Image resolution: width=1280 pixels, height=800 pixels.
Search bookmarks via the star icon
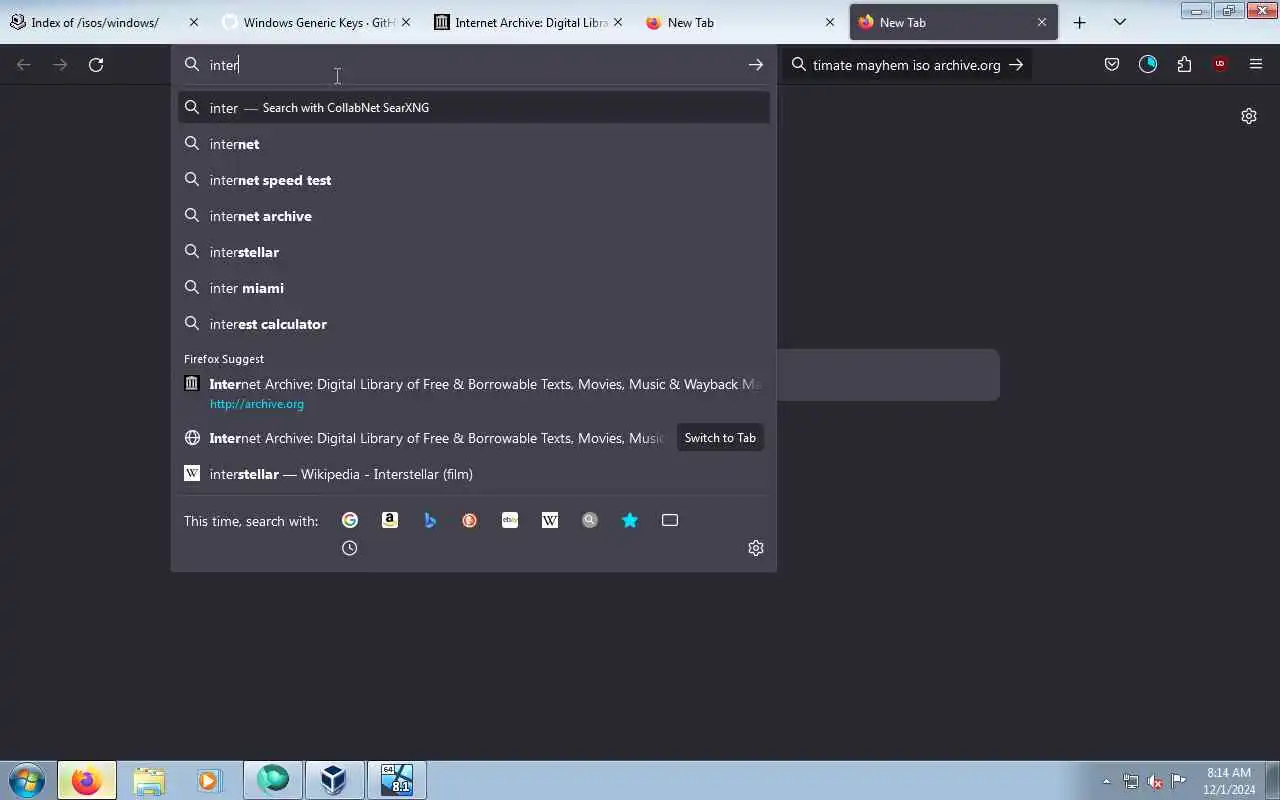click(x=630, y=520)
